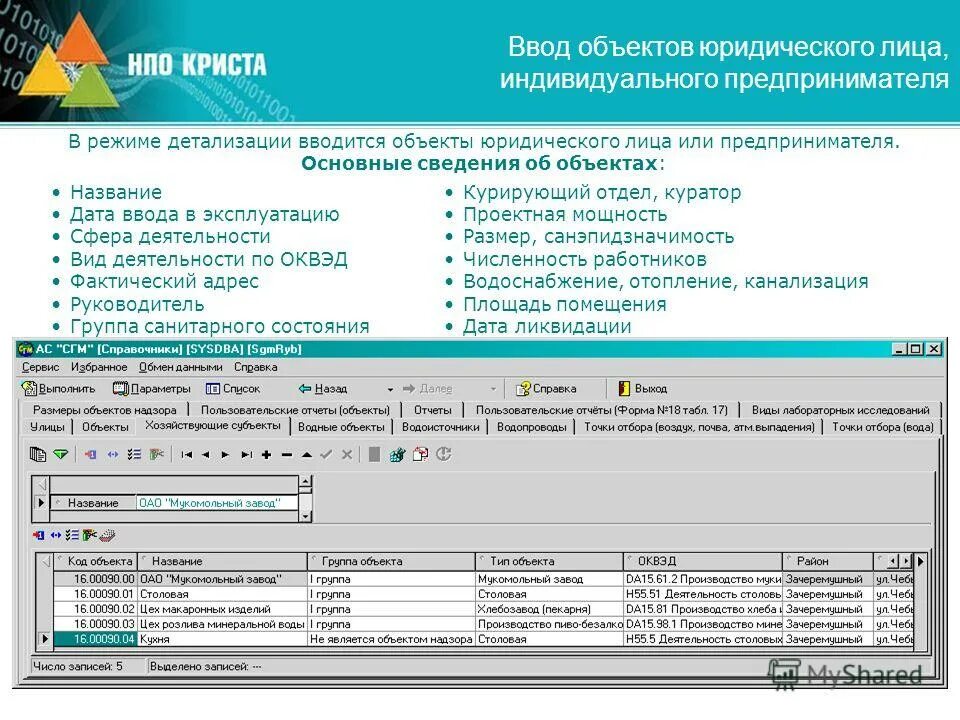The height and width of the screenshot is (720, 960).
Task: Click the down arrow of the Название panel scrollbar
Action: pyautogui.click(x=305, y=517)
